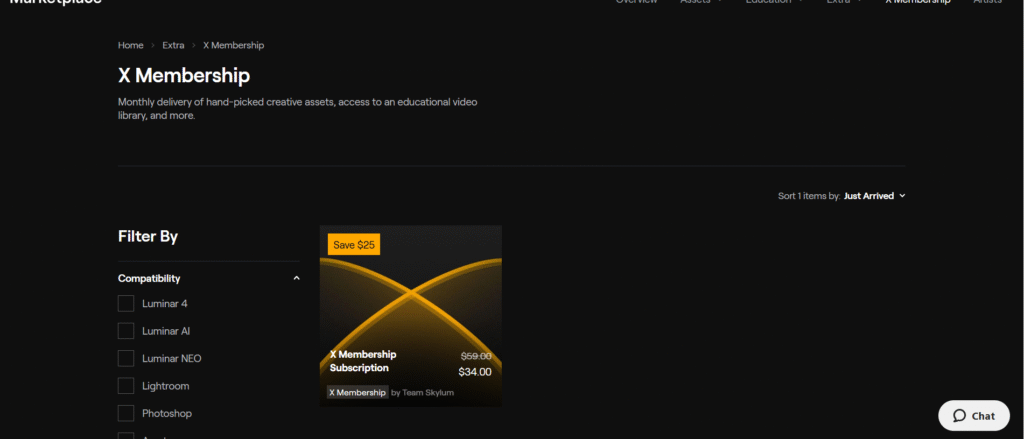
Task: Open the Team Skylum author link
Action: (428, 393)
